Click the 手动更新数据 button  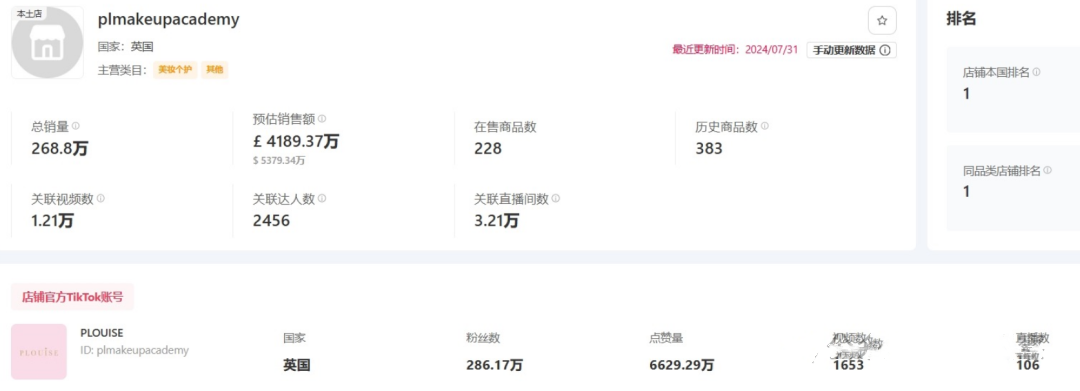851,50
